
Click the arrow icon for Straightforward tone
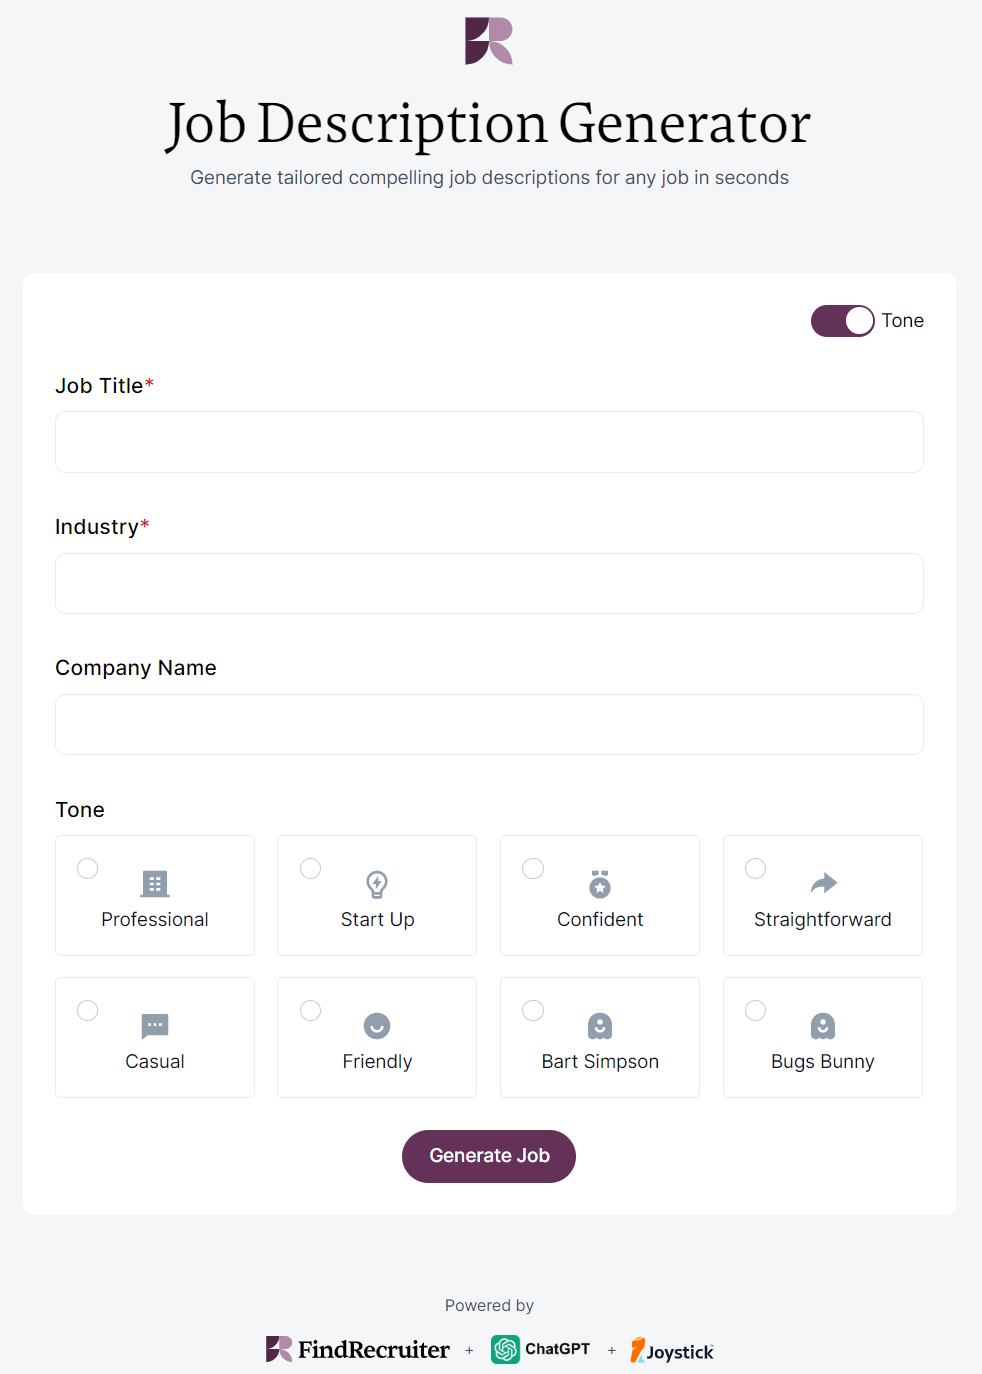[x=823, y=883]
